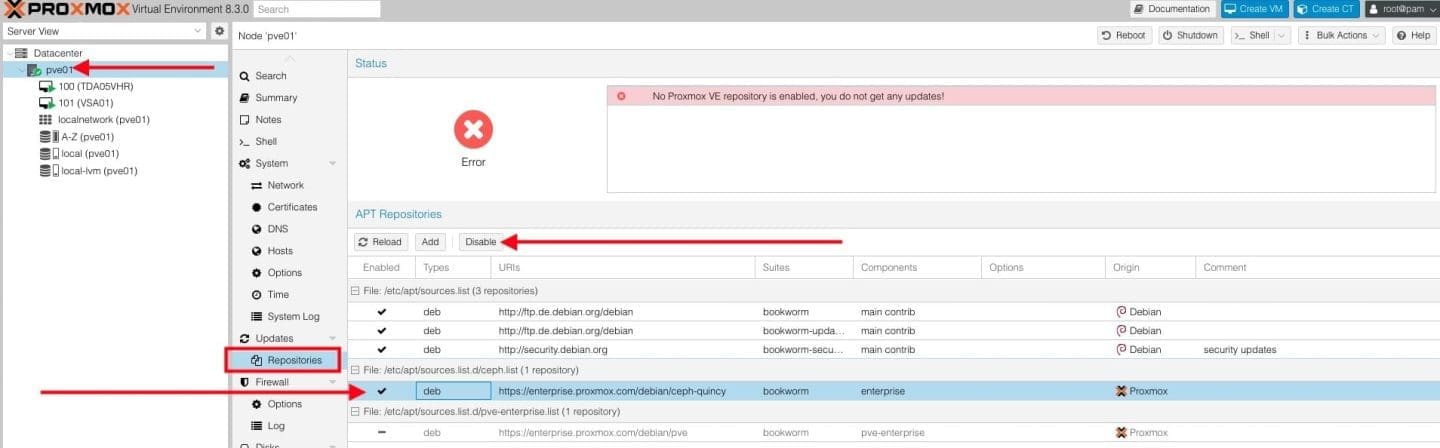Click the Suites column header

click(803, 268)
